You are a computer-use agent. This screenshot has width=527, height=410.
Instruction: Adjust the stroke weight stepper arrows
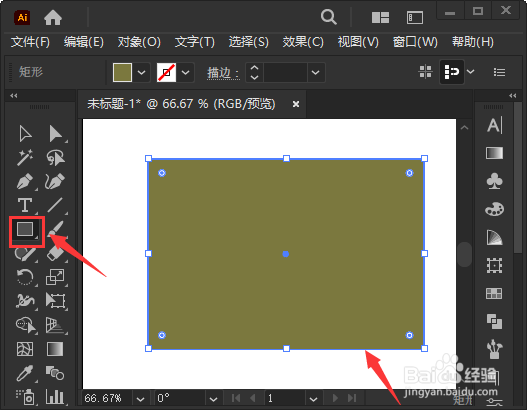point(255,72)
